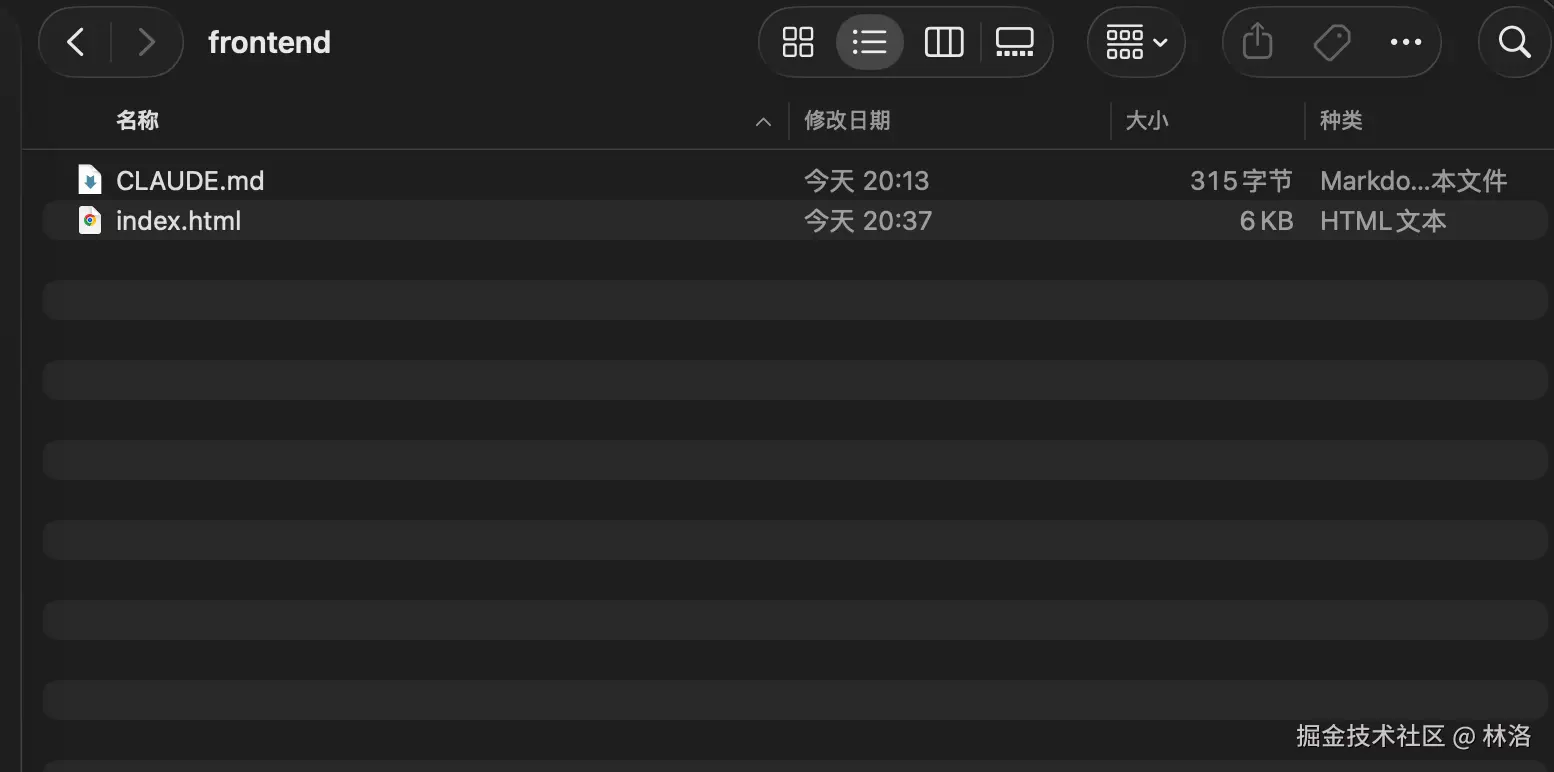Viewport: 1554px width, 772px height.
Task: Toggle sort order chevron in 名称 header
Action: tap(763, 122)
